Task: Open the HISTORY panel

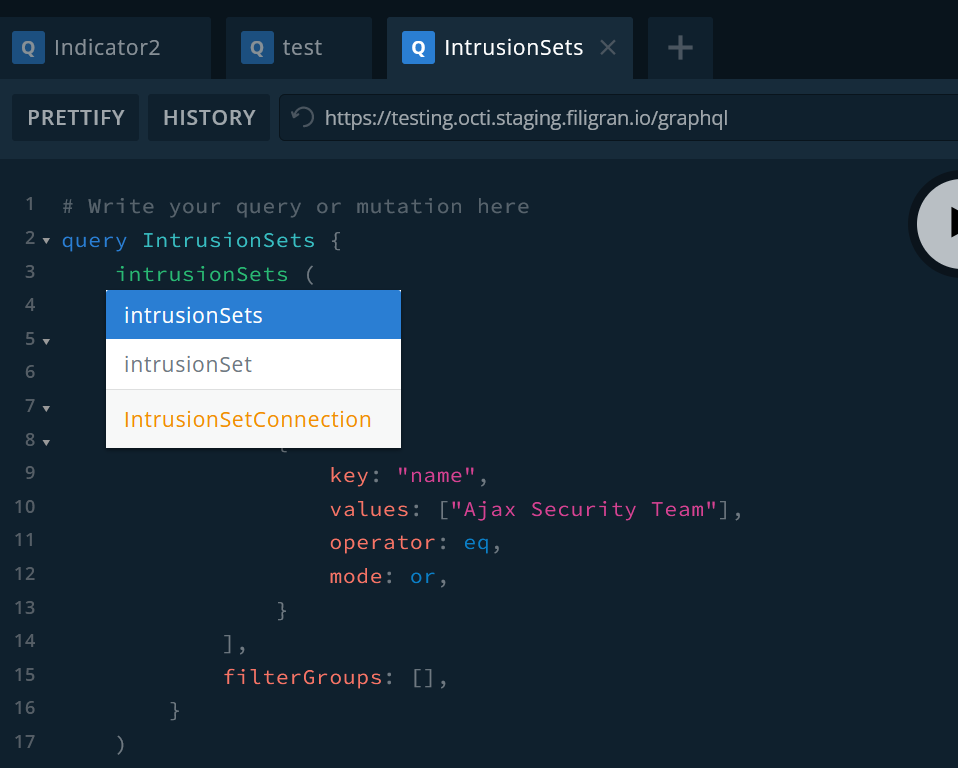Action: [x=209, y=117]
